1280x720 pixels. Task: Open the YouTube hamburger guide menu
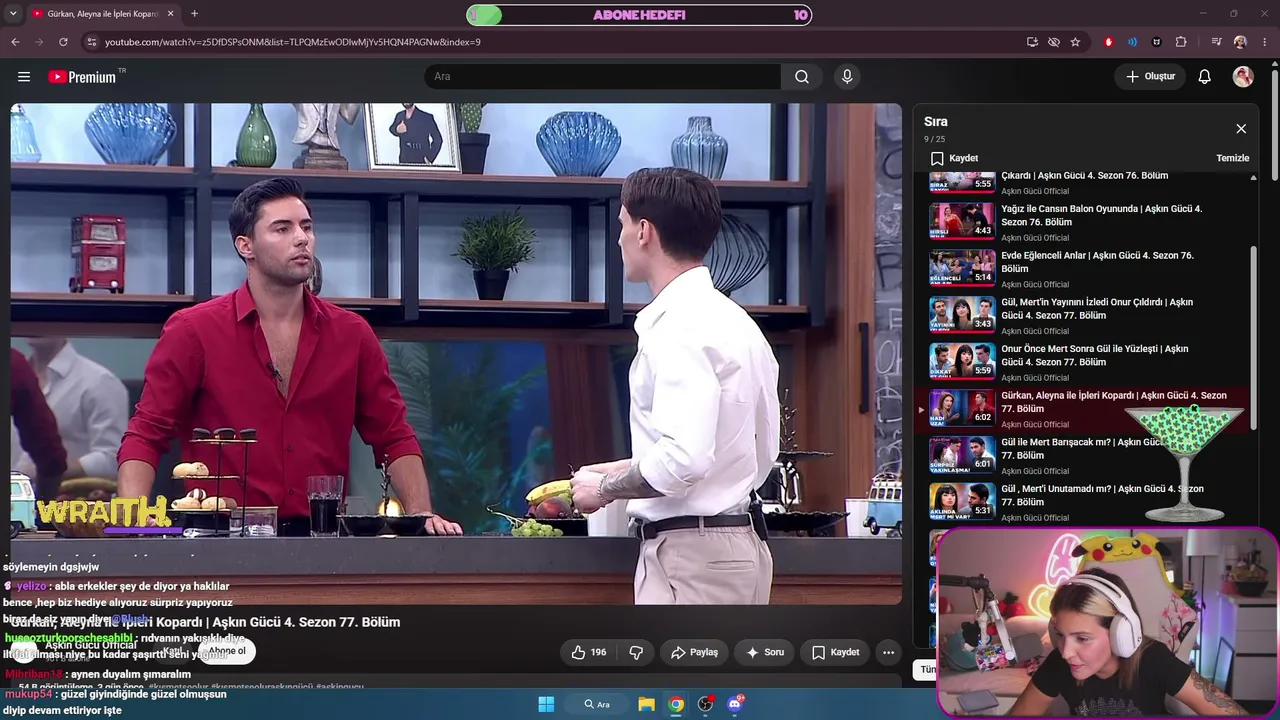pyautogui.click(x=24, y=77)
